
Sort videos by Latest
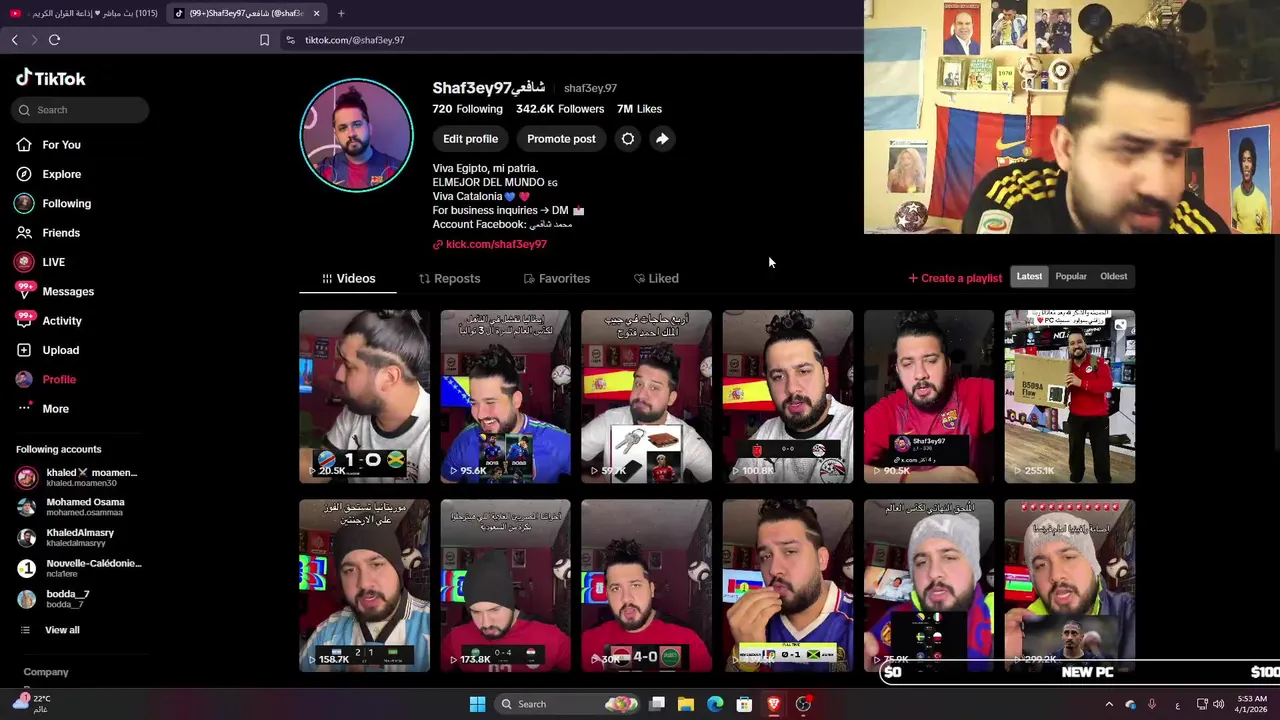coord(1029,276)
